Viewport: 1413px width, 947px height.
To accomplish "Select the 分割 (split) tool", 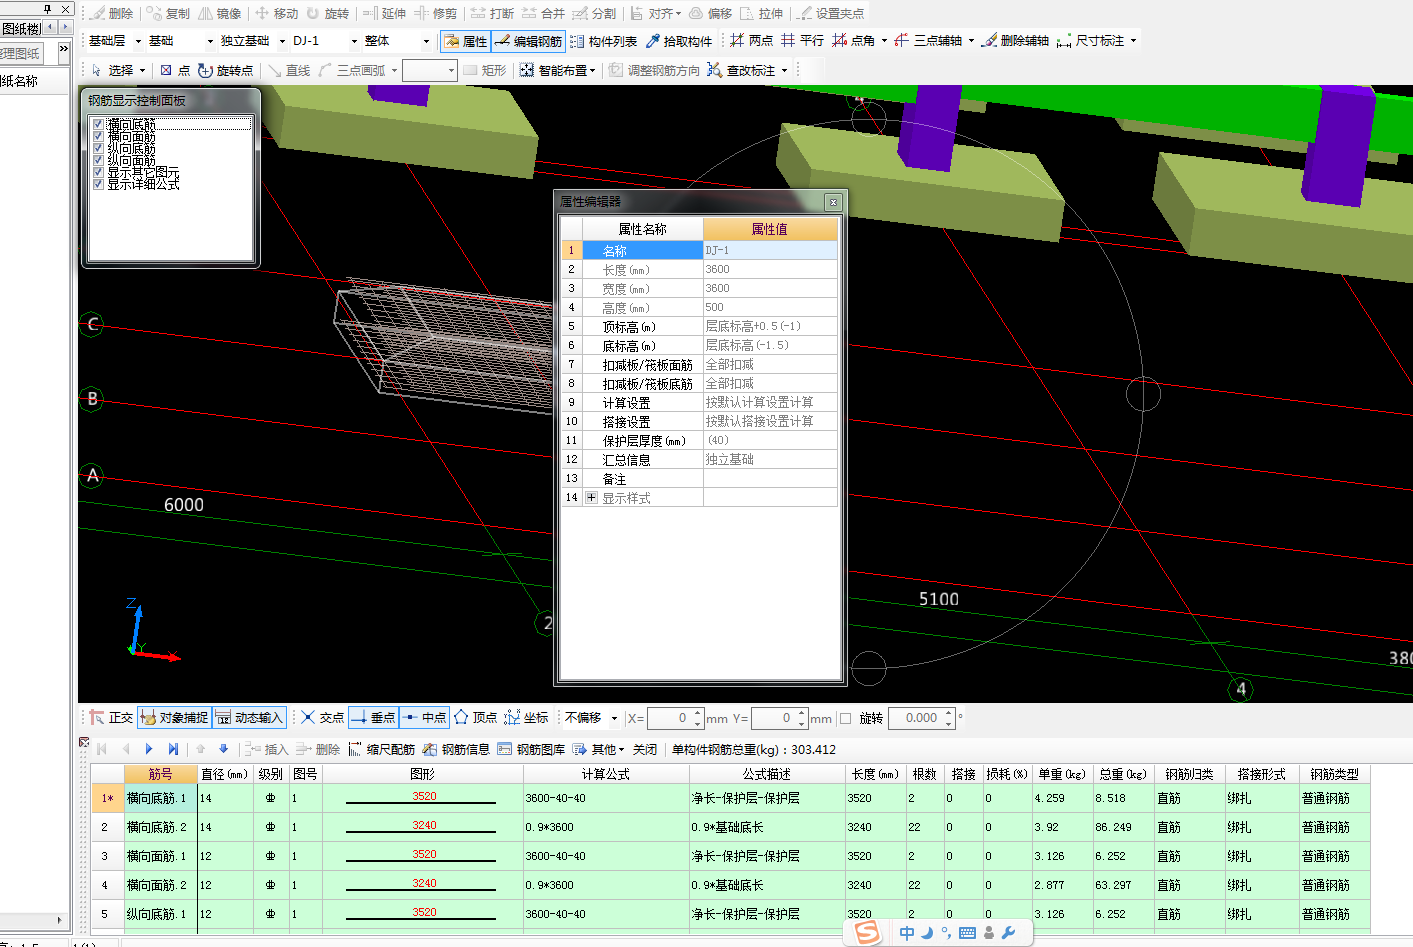I will point(594,13).
